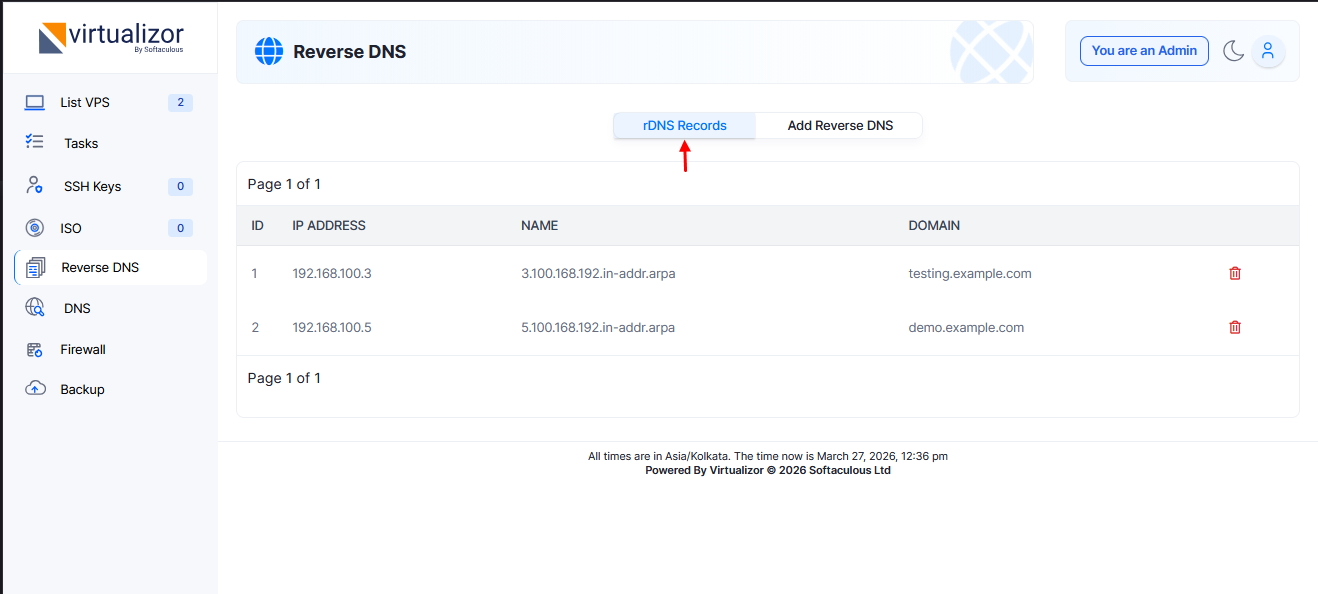The height and width of the screenshot is (594, 1318).
Task: Click the DNS globe search icon
Action: coord(35,308)
